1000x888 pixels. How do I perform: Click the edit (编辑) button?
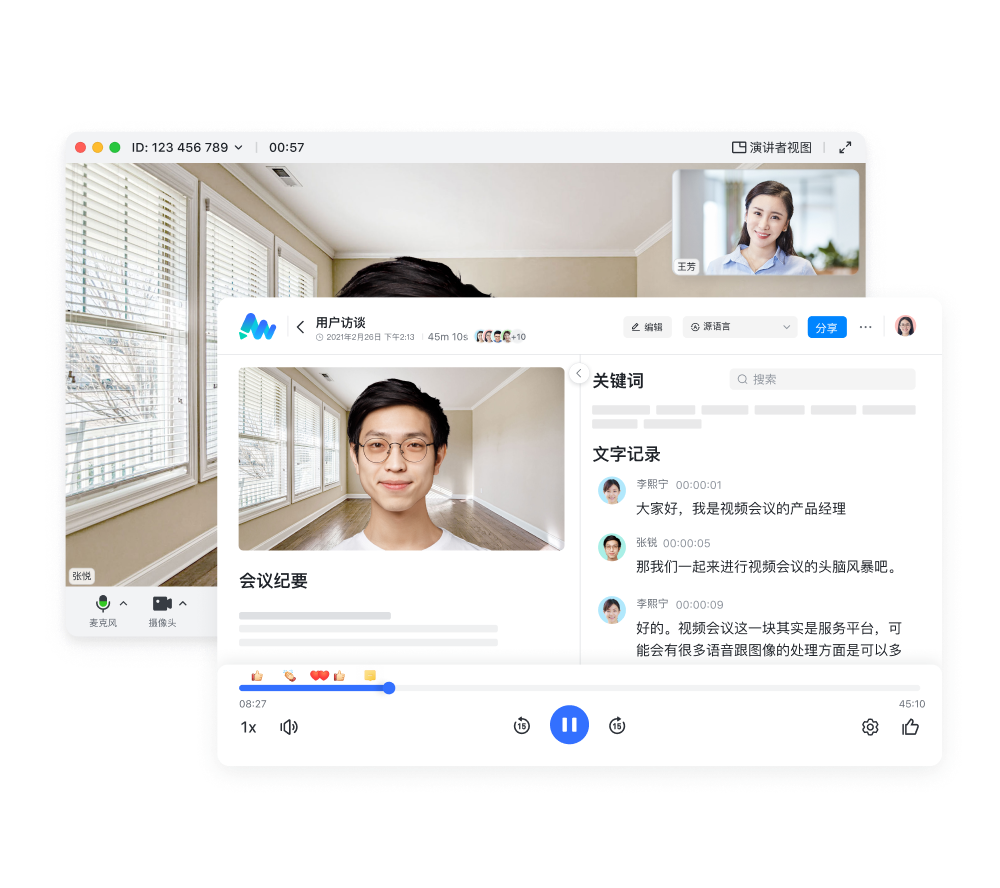tap(647, 327)
